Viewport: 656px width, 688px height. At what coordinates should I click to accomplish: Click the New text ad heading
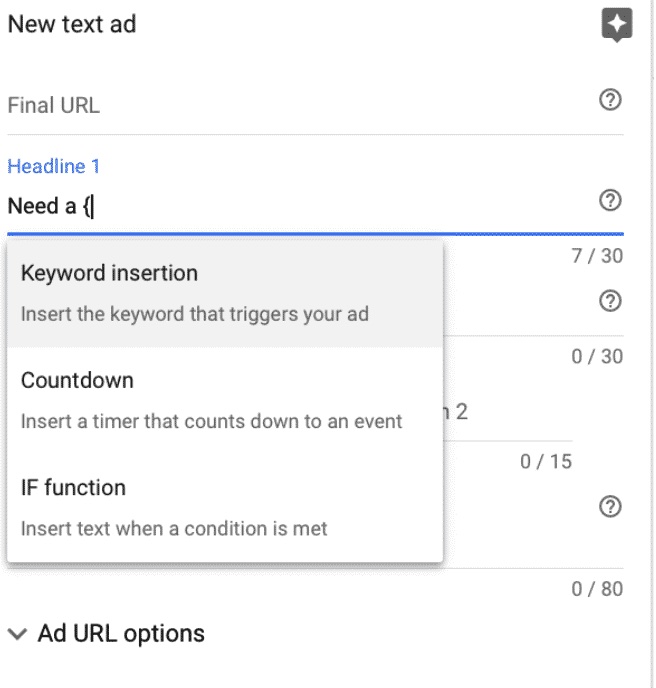[x=72, y=24]
